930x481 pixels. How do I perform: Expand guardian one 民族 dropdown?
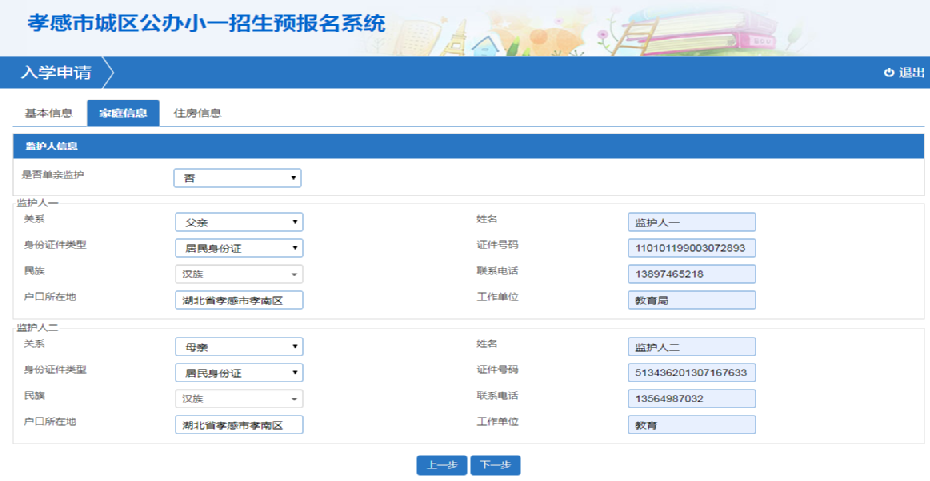pos(238,274)
